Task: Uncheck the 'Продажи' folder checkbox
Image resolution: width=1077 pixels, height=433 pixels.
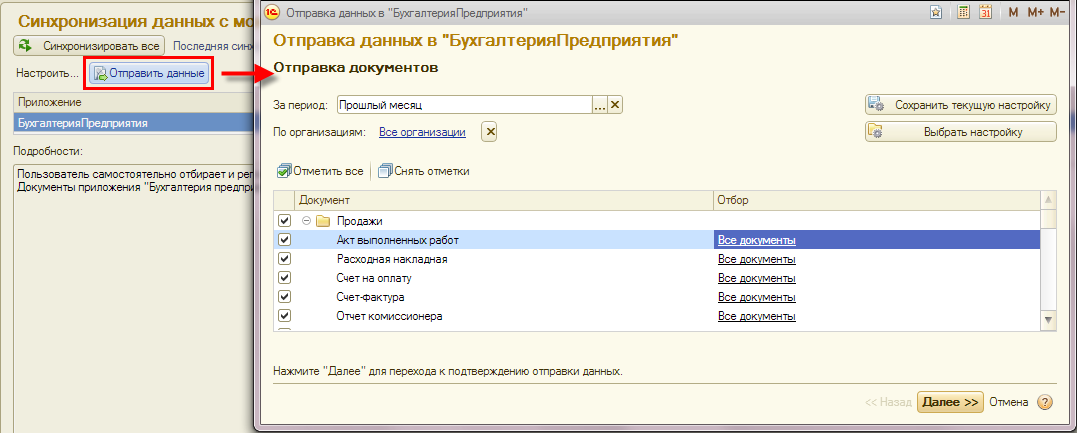Action: (x=284, y=221)
